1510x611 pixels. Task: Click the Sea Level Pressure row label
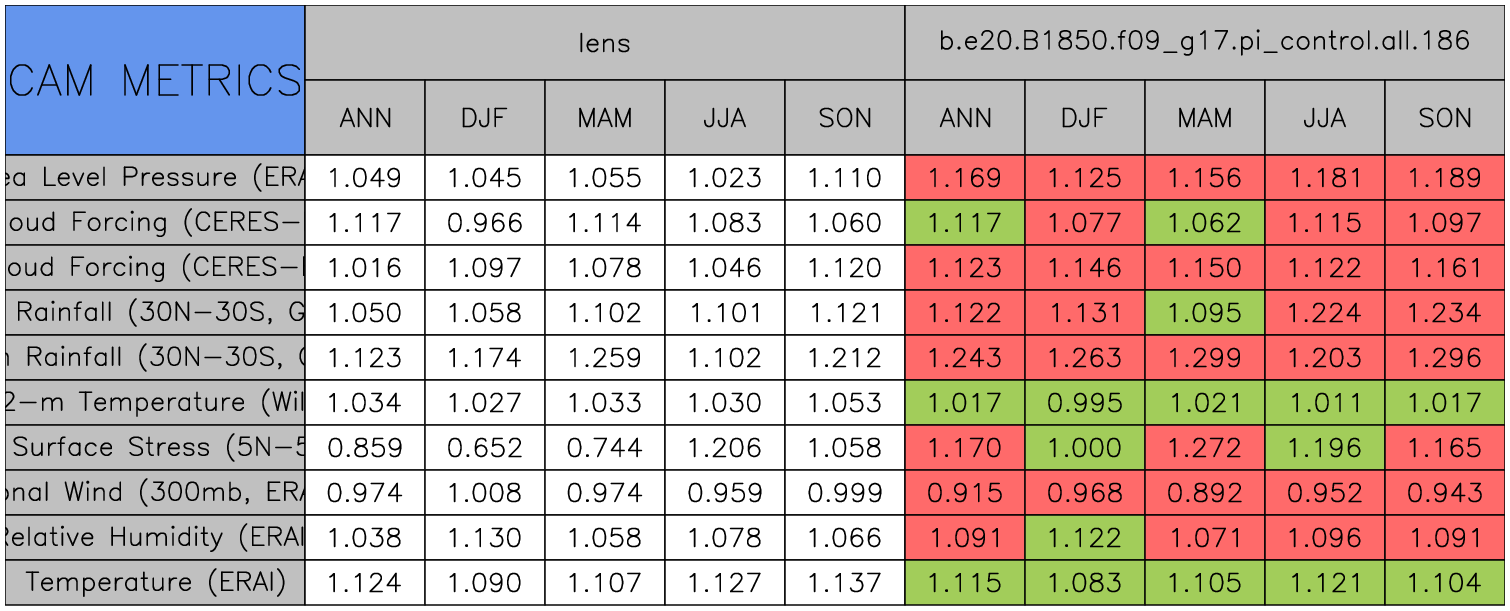pyautogui.click(x=155, y=178)
